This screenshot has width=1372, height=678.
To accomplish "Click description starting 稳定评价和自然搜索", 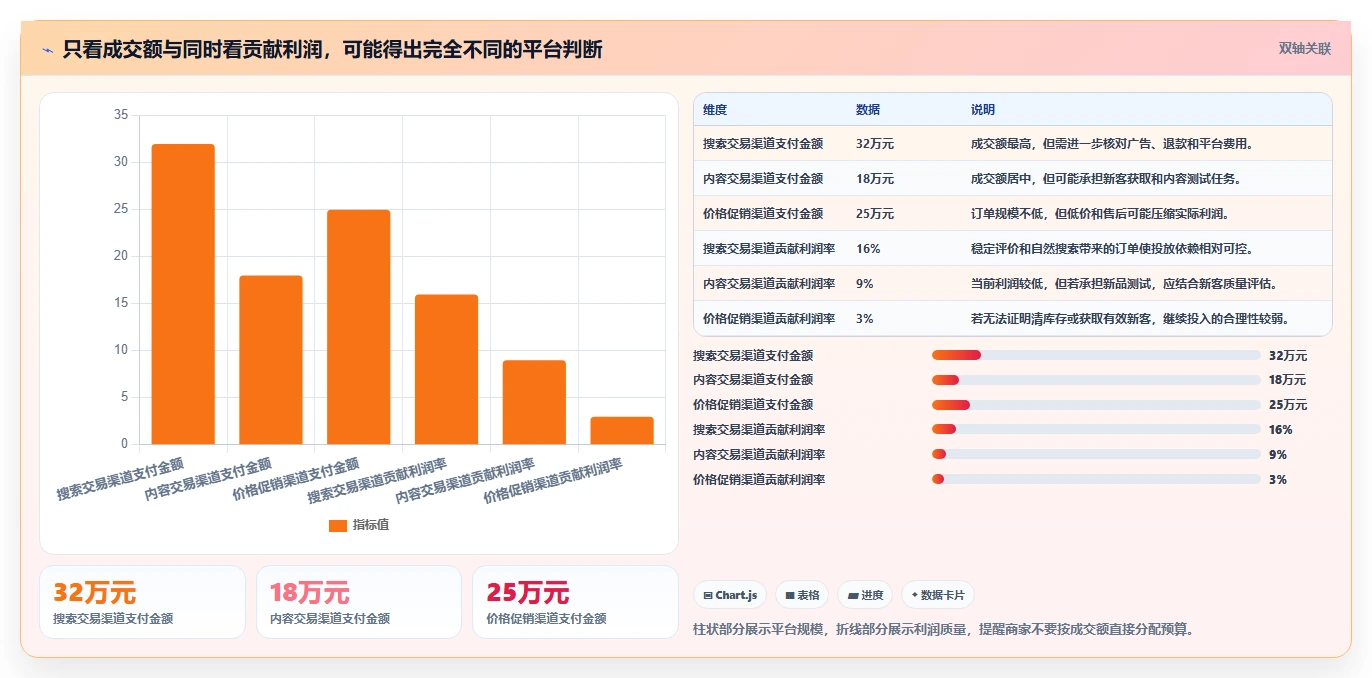I will click(x=1112, y=249).
